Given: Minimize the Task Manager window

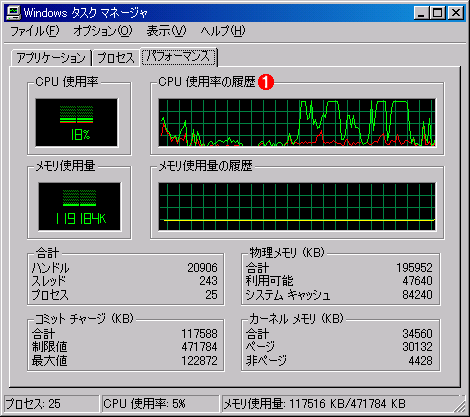Looking at the screenshot, I should (x=421, y=13).
